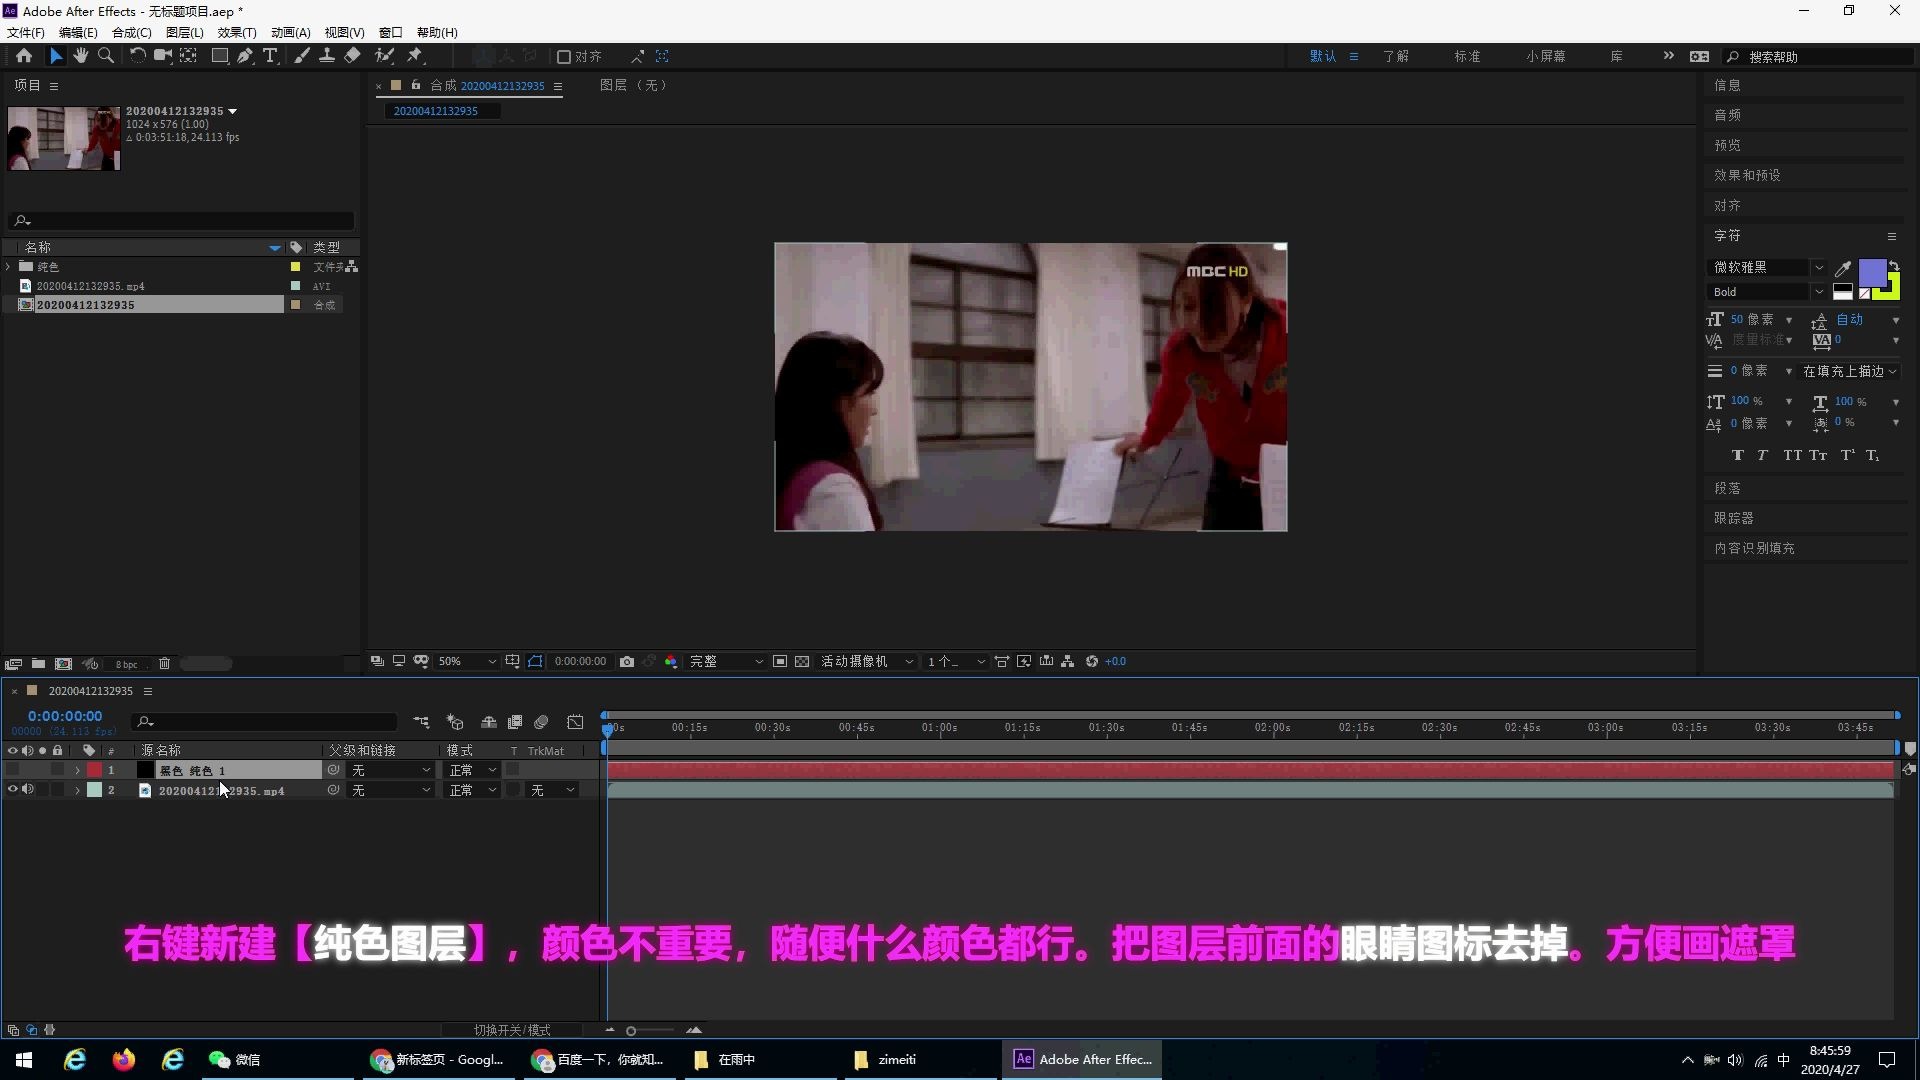The height and width of the screenshot is (1080, 1920).
Task: Open the 合成(C) menu
Action: click(x=131, y=33)
